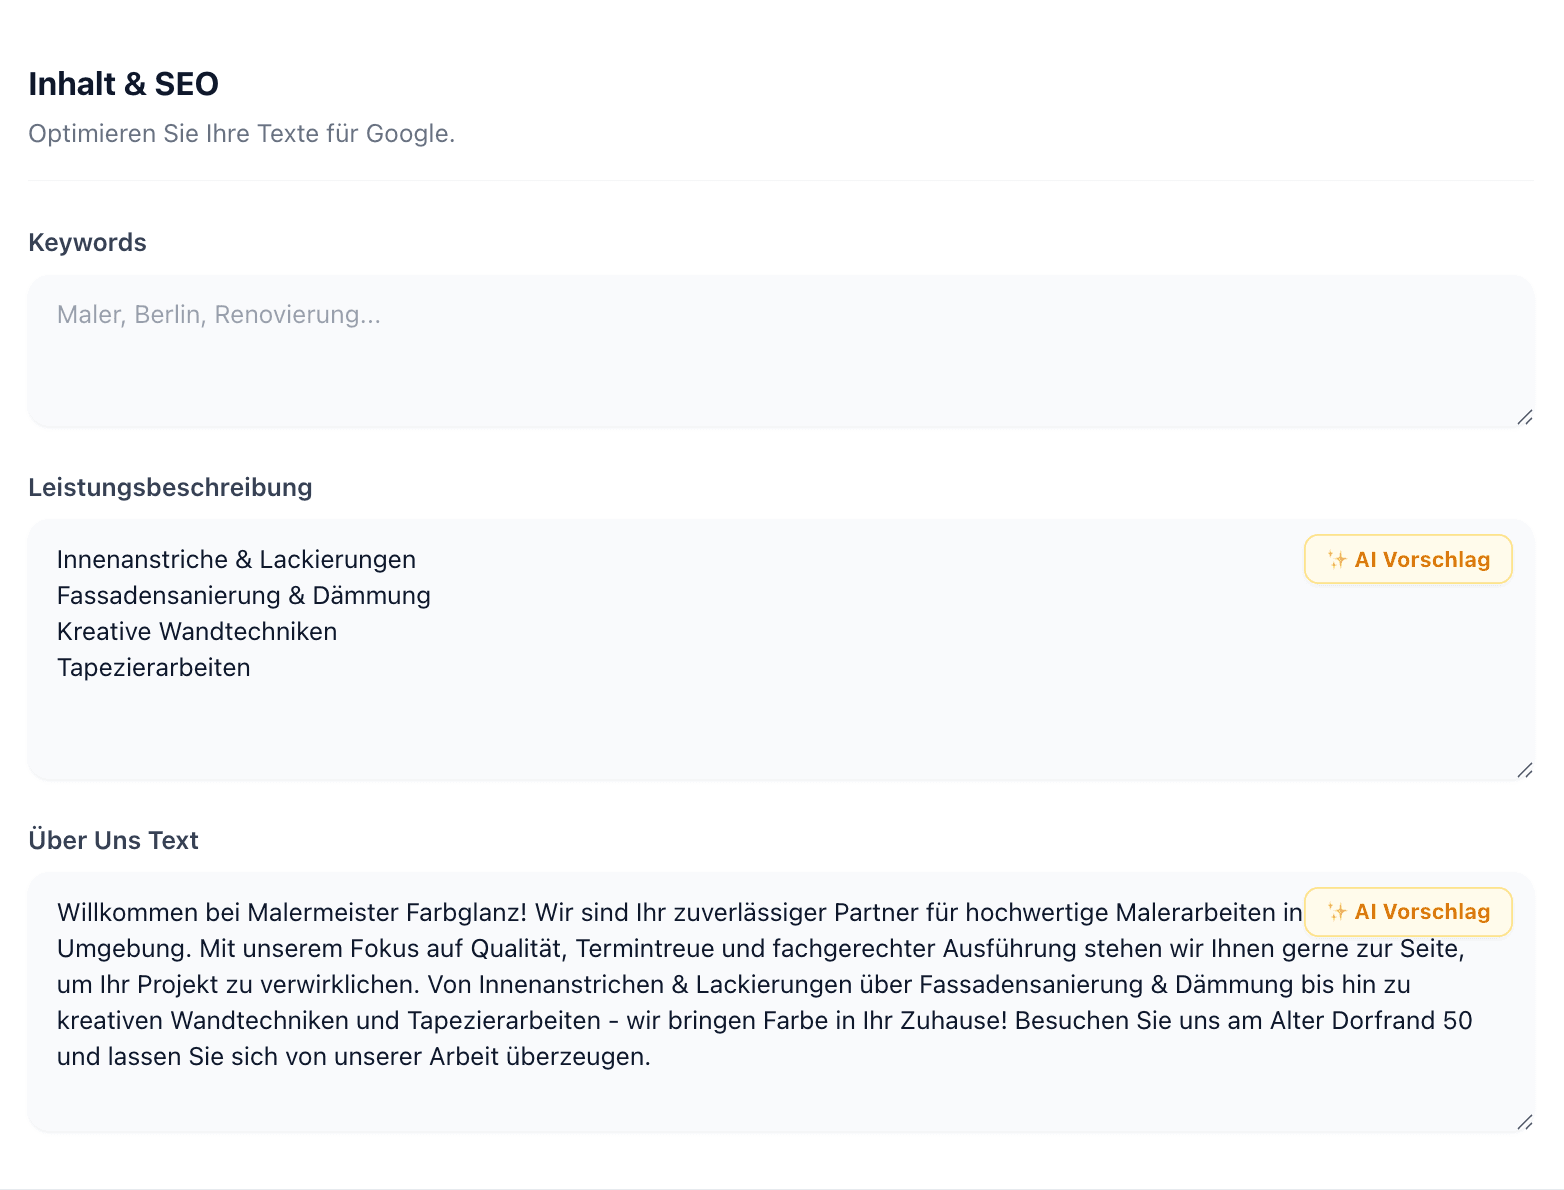Click the placeholder text 'Maler, Berlin, Renovierung...'
The height and width of the screenshot is (1190, 1564).
coord(218,314)
